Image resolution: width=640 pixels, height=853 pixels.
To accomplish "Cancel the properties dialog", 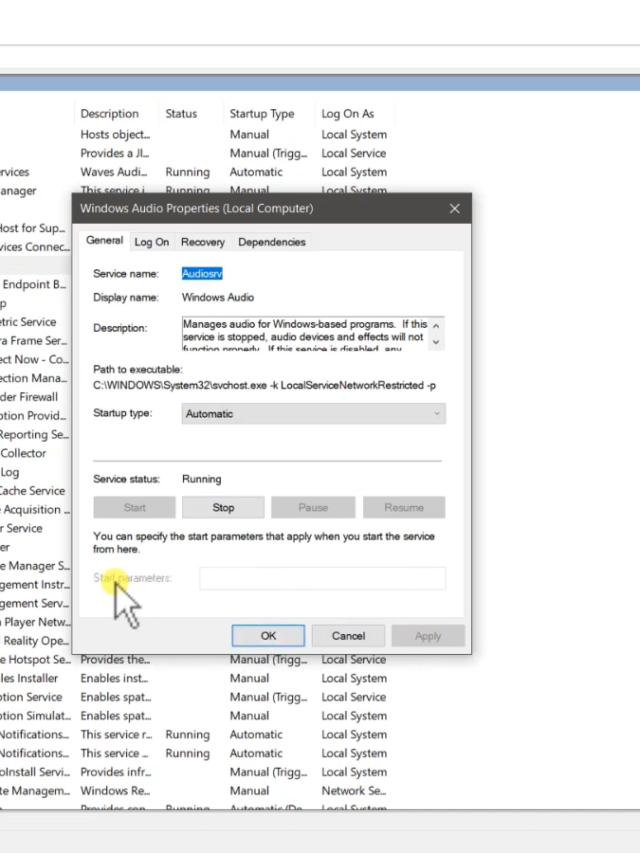I will [x=348, y=636].
